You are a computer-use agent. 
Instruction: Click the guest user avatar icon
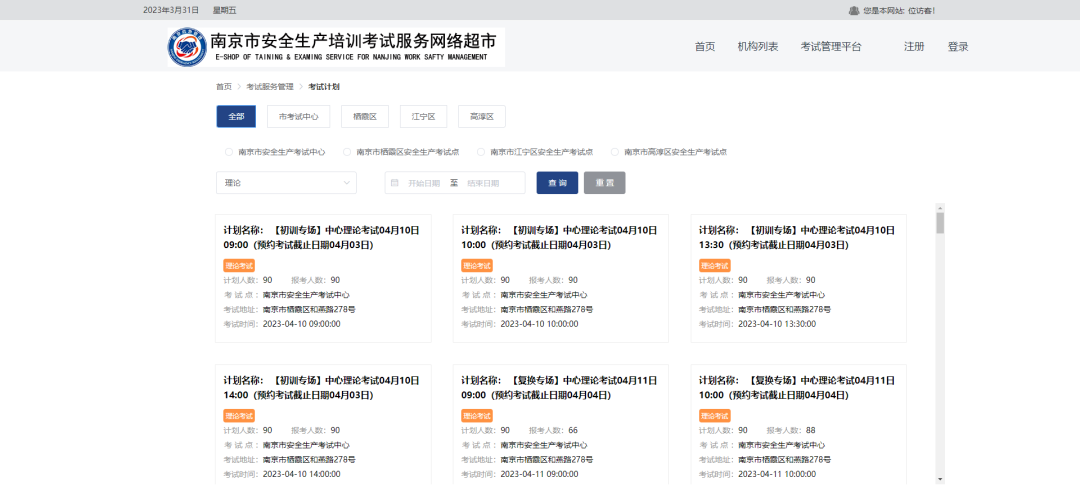(x=853, y=10)
